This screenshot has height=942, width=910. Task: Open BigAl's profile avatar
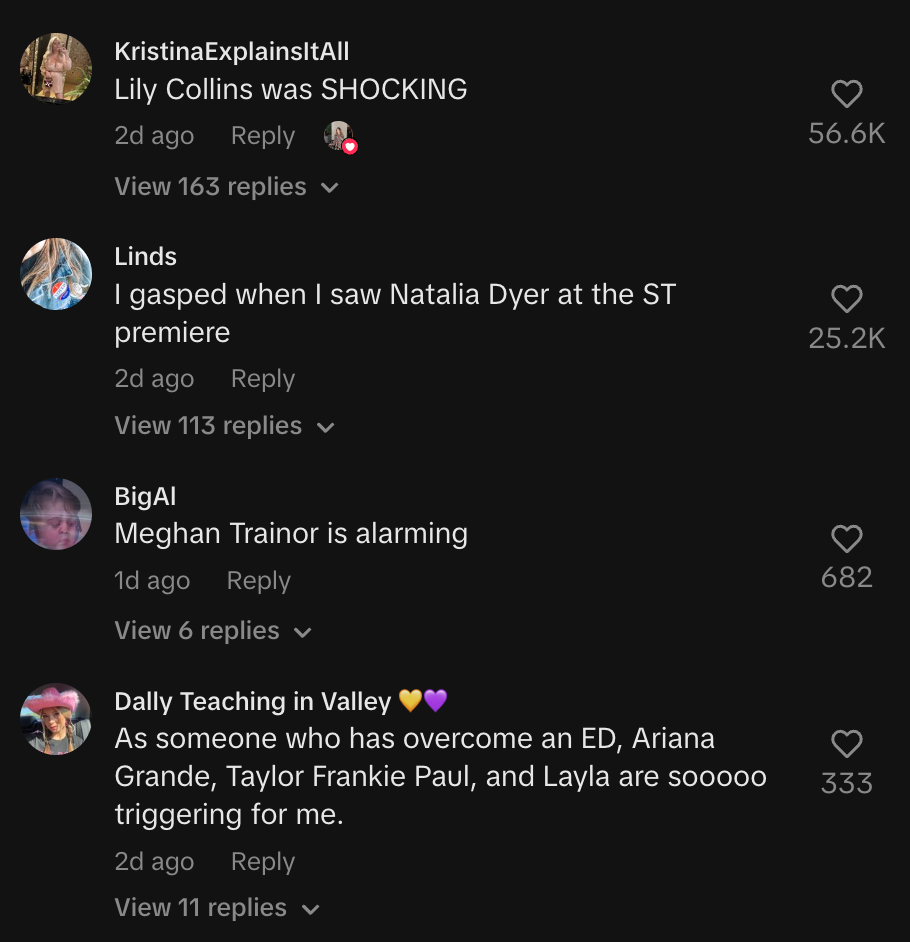click(56, 514)
